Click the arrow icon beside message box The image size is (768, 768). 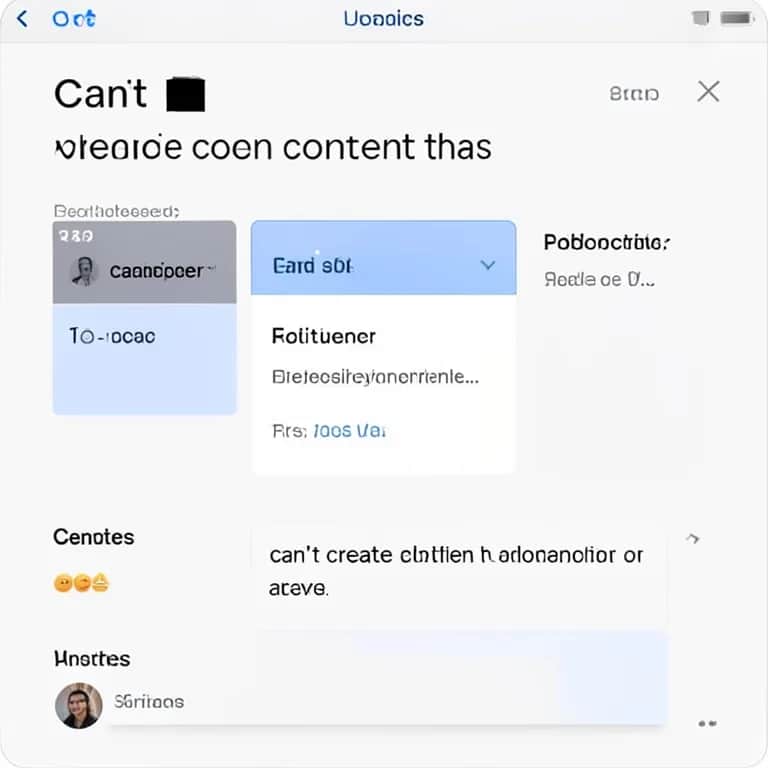692,539
